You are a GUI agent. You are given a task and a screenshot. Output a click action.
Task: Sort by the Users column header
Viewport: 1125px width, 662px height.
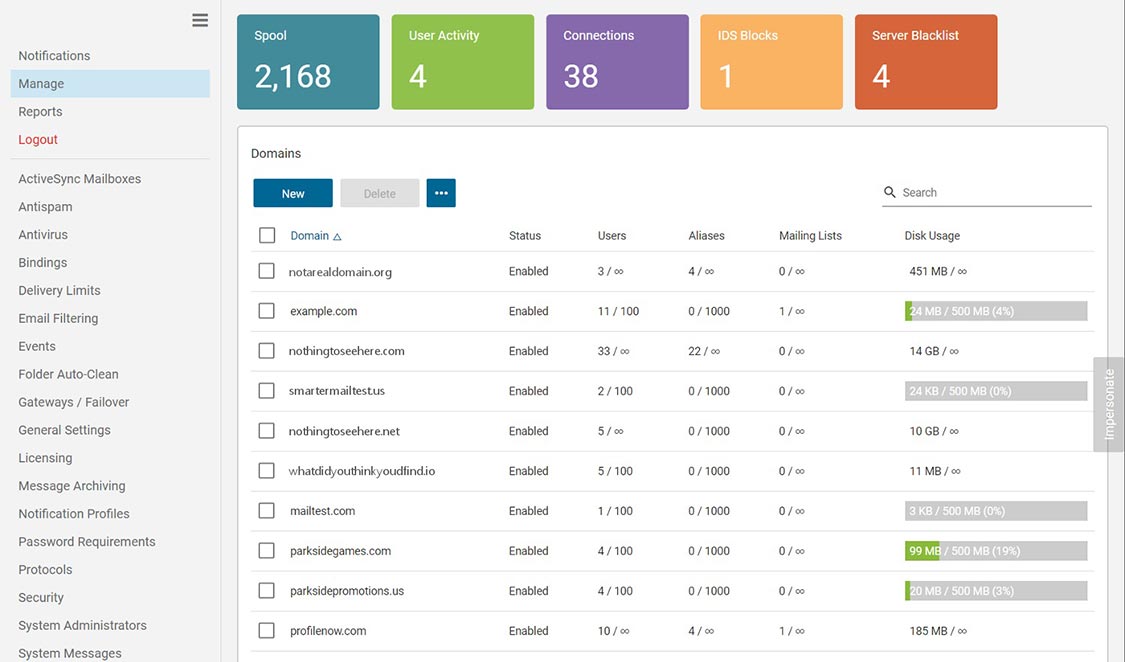(x=612, y=235)
